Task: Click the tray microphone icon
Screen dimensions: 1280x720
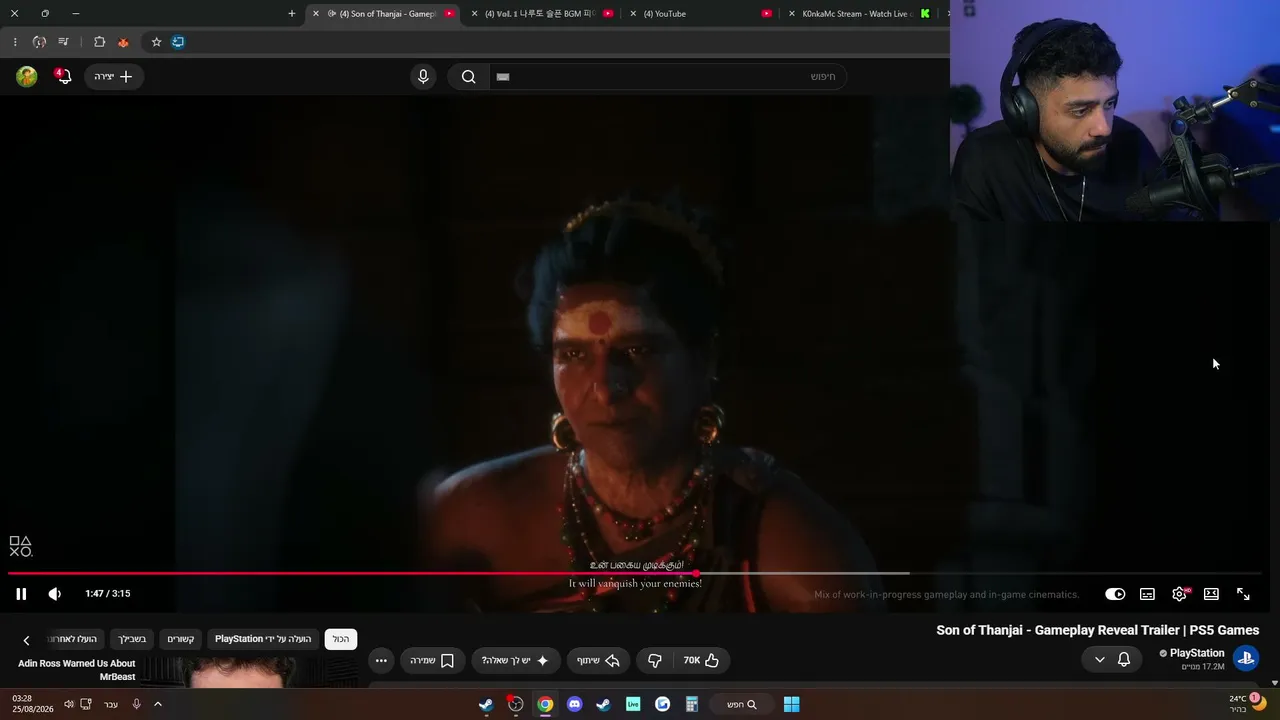Action: click(x=136, y=704)
